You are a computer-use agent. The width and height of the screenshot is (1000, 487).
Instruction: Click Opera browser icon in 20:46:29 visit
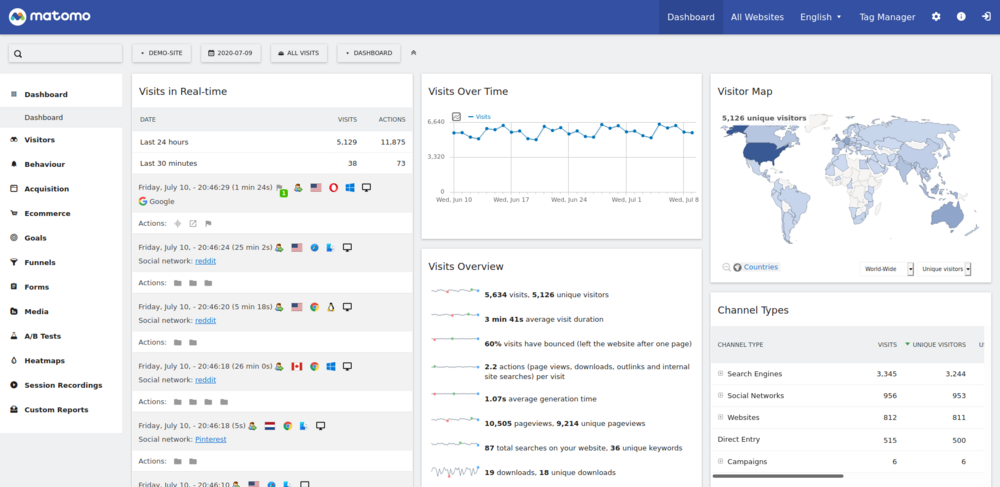[x=333, y=188]
